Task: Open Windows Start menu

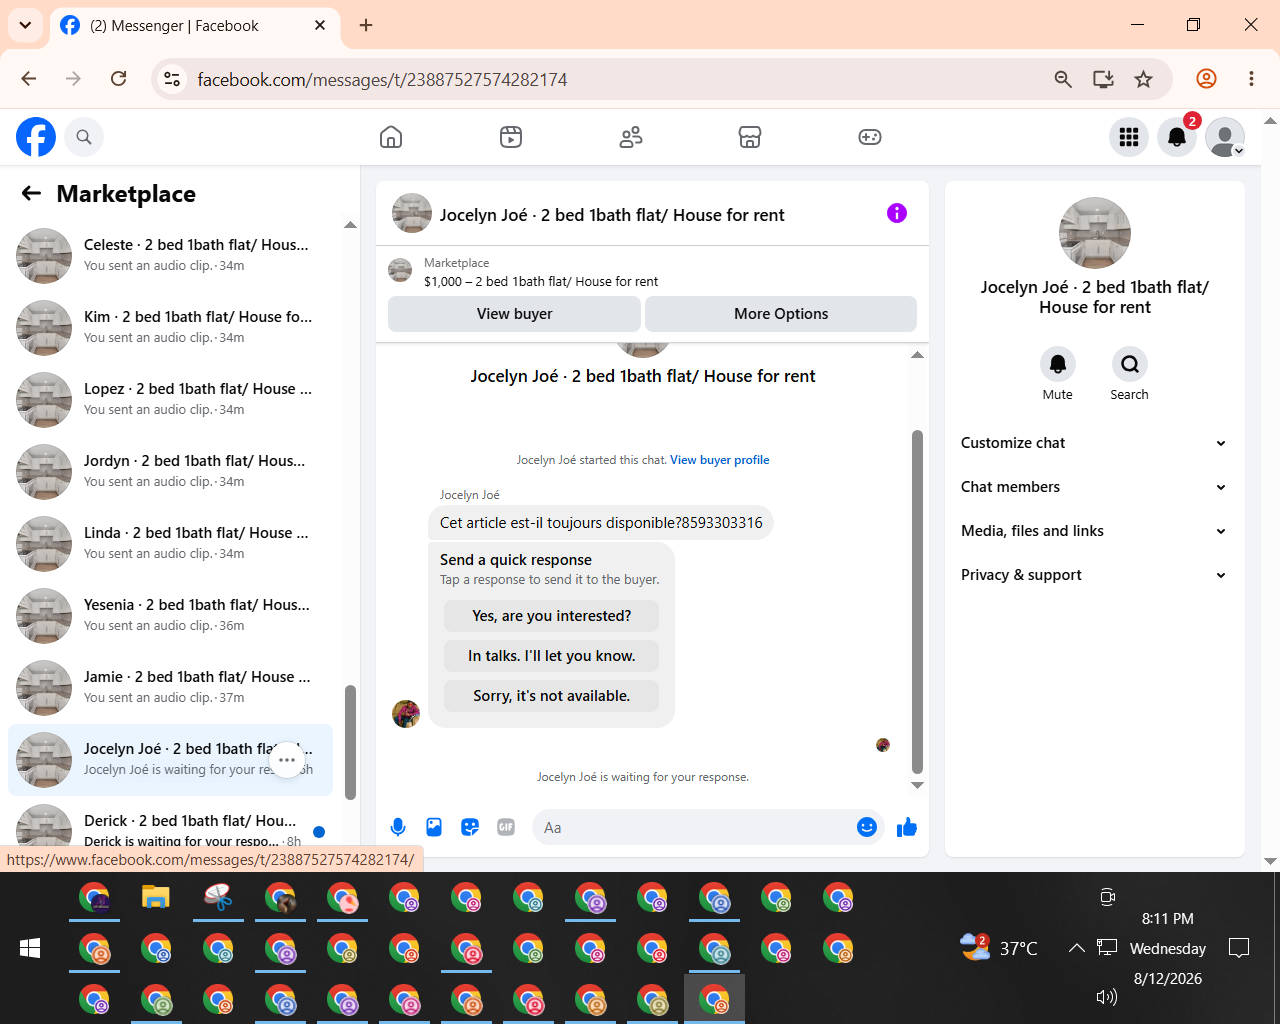Action: tap(30, 948)
